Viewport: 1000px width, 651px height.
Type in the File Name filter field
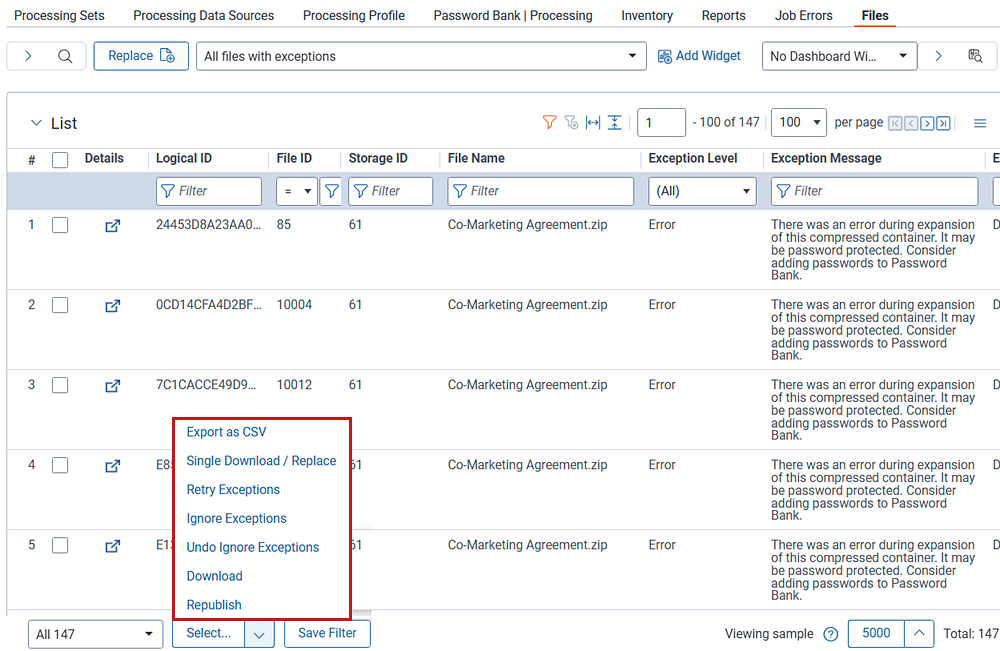[x=540, y=190]
